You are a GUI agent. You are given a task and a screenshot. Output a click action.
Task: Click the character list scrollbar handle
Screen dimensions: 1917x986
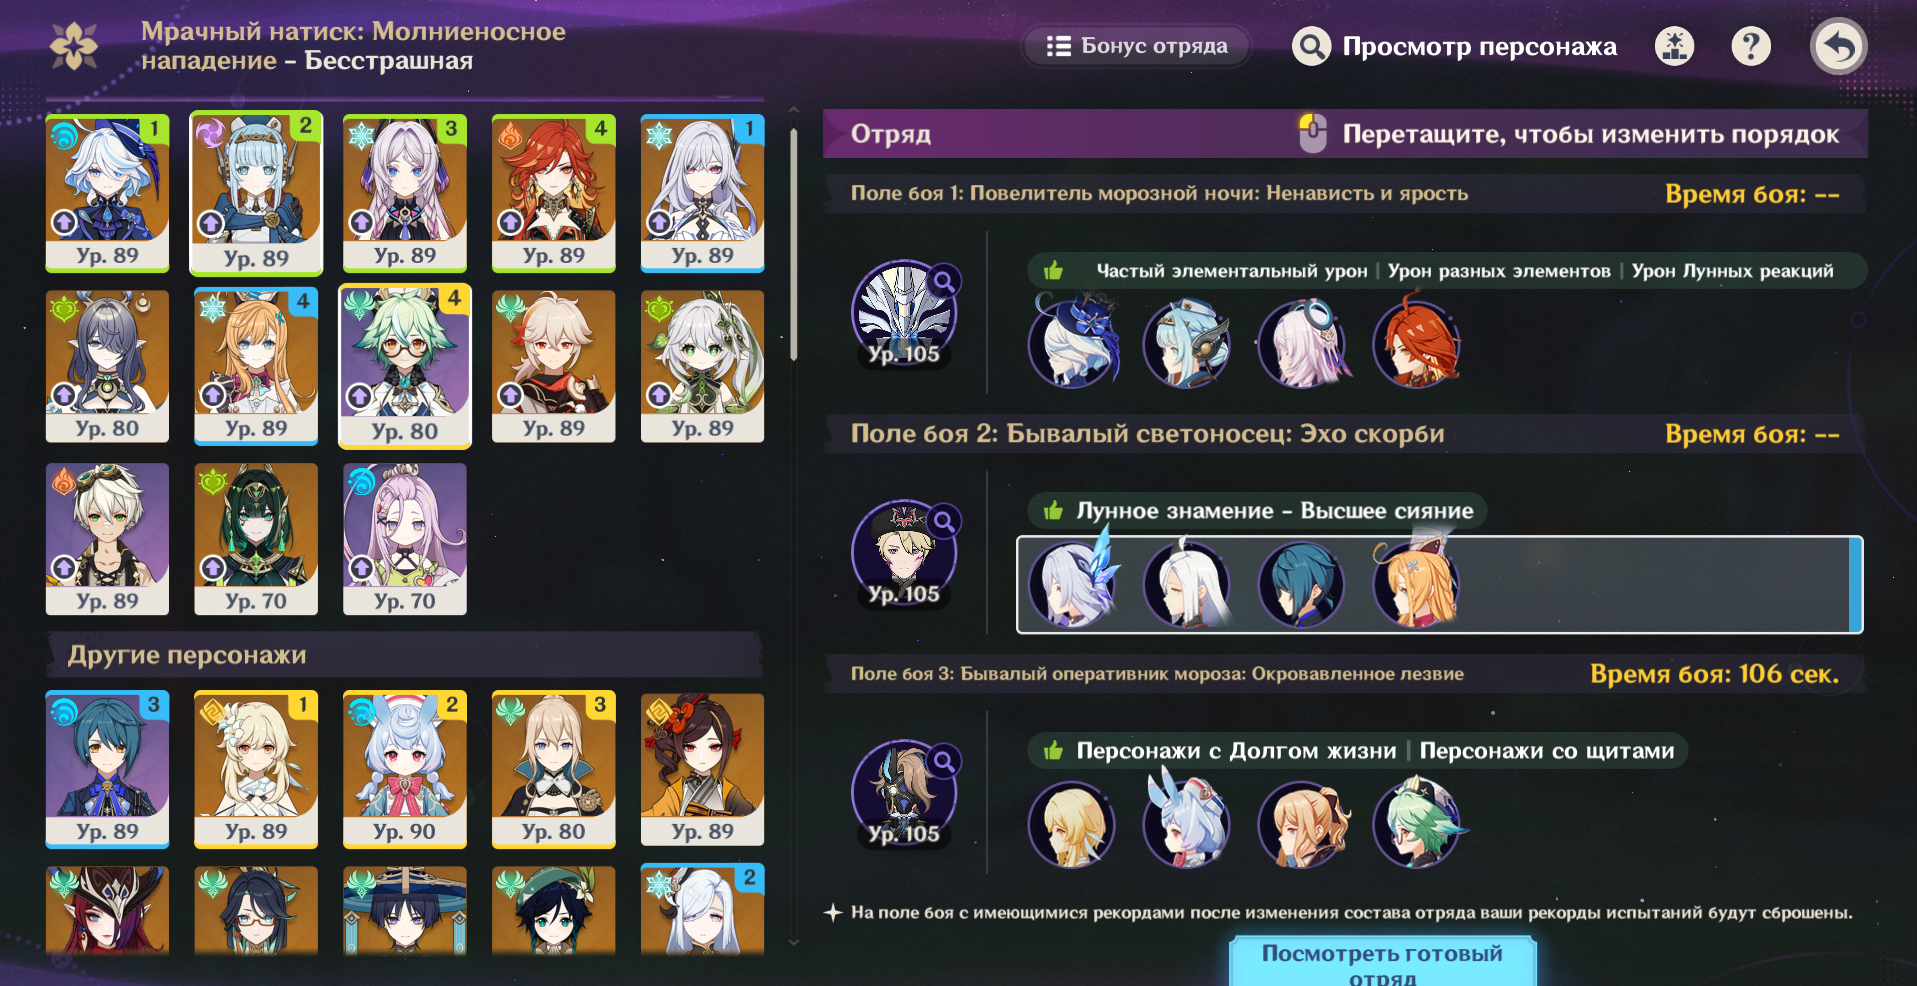[794, 243]
